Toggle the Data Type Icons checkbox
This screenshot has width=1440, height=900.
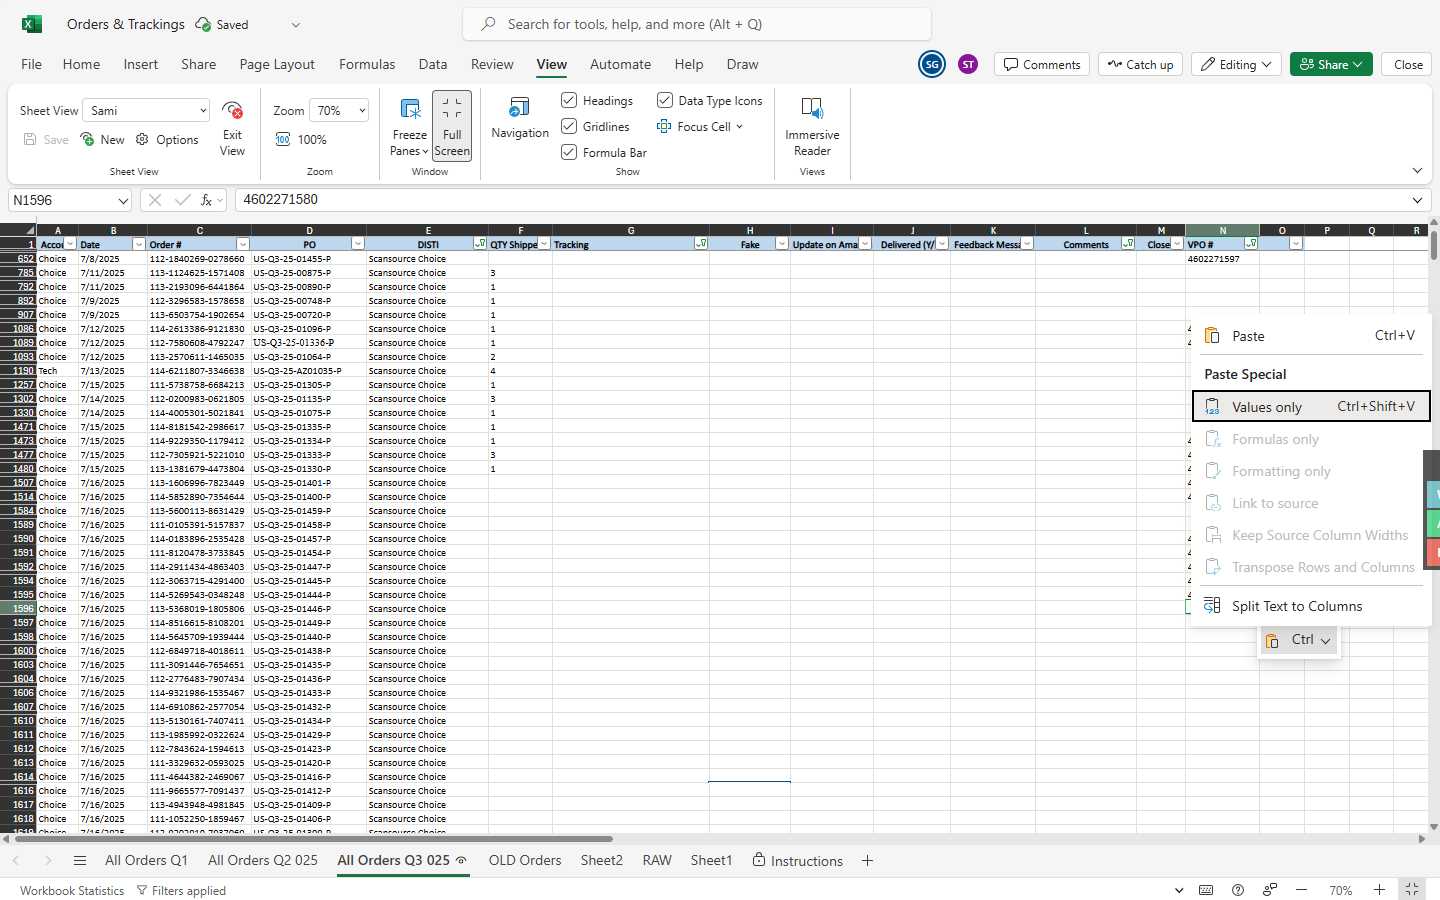(664, 100)
